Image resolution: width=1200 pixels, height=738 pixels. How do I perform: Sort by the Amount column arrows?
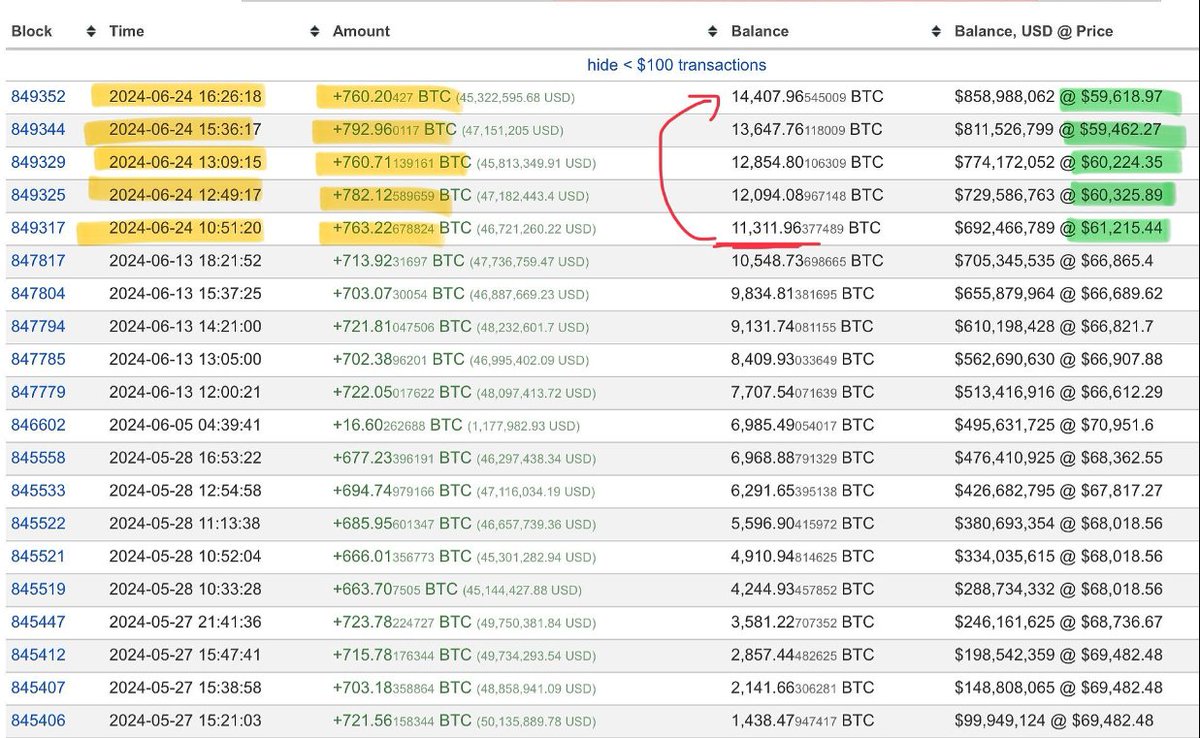pos(712,31)
